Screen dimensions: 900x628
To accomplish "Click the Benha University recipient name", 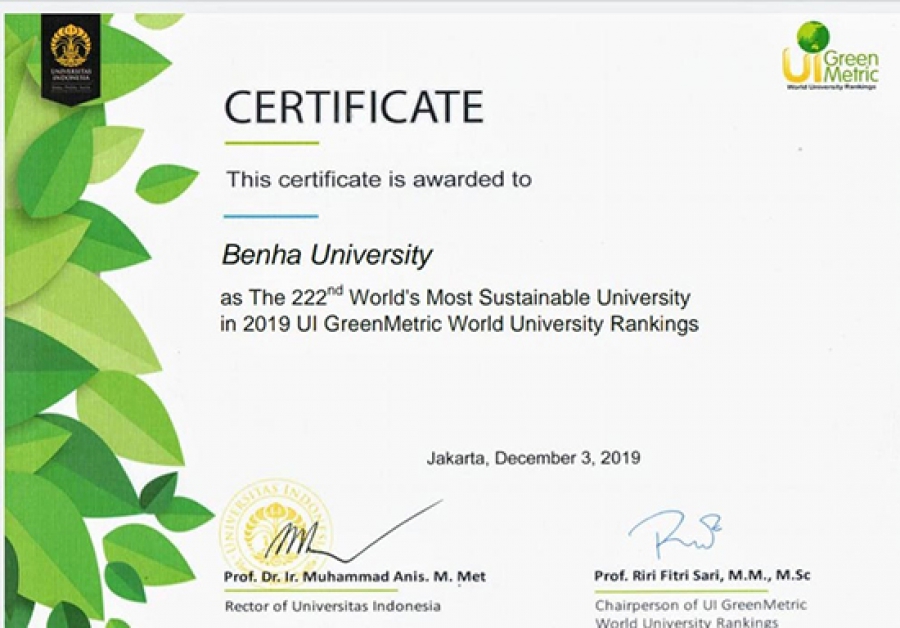I will [327, 256].
